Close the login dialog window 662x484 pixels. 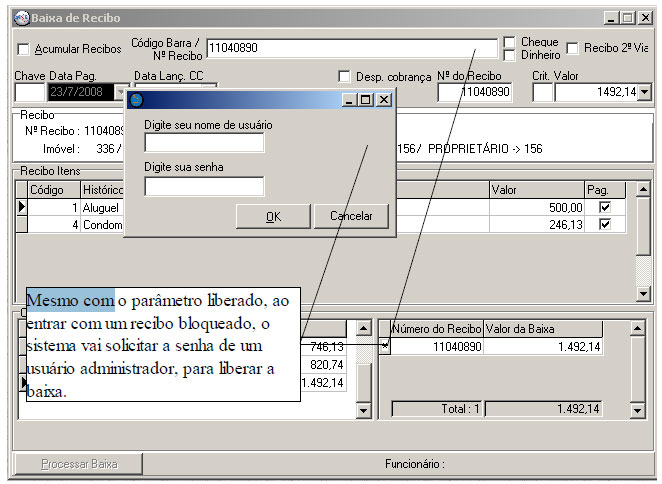click(x=384, y=100)
